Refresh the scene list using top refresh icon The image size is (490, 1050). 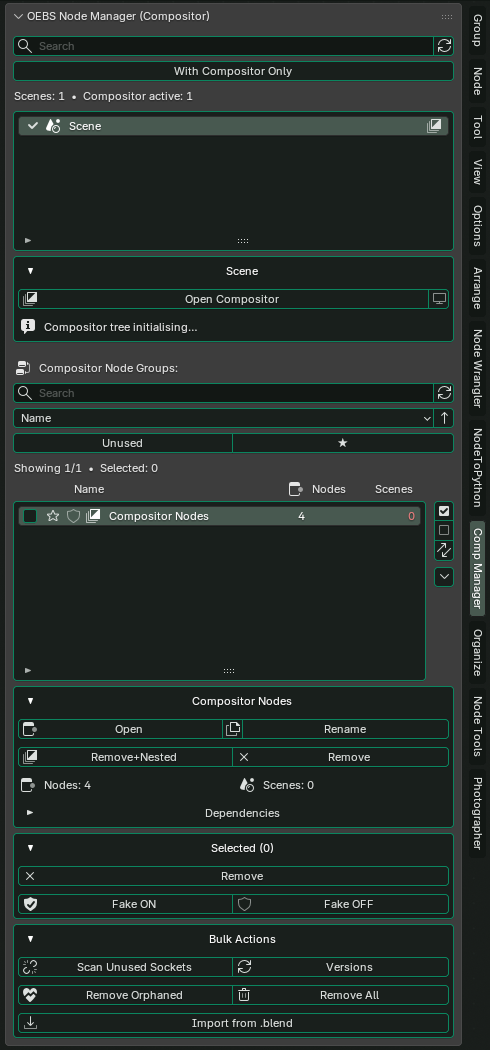pyautogui.click(x=444, y=46)
